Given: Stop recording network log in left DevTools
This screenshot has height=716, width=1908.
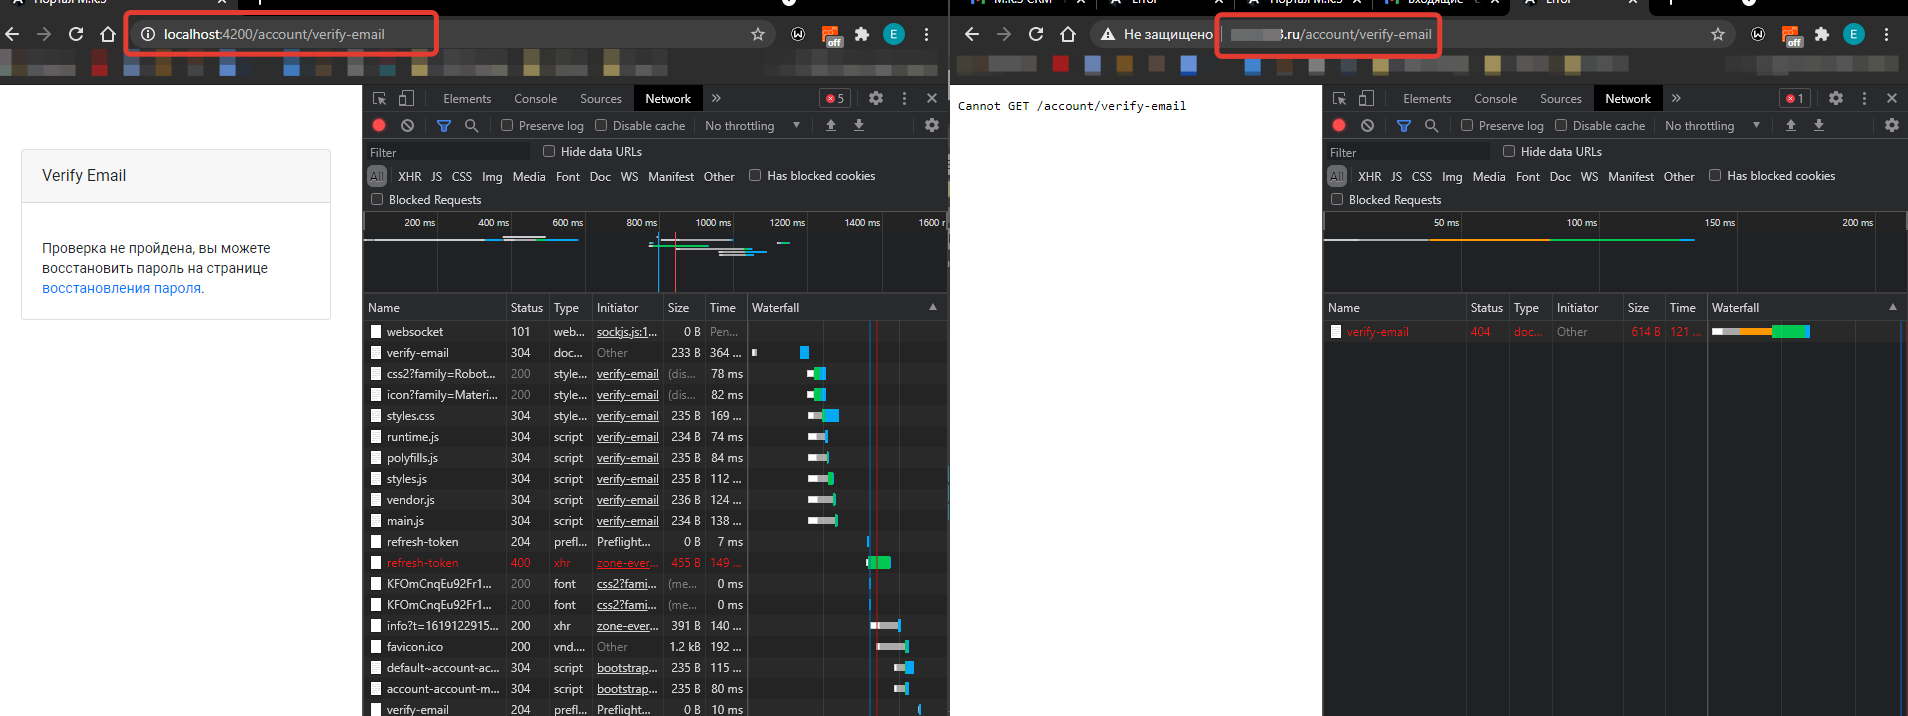Looking at the screenshot, I should [x=379, y=125].
